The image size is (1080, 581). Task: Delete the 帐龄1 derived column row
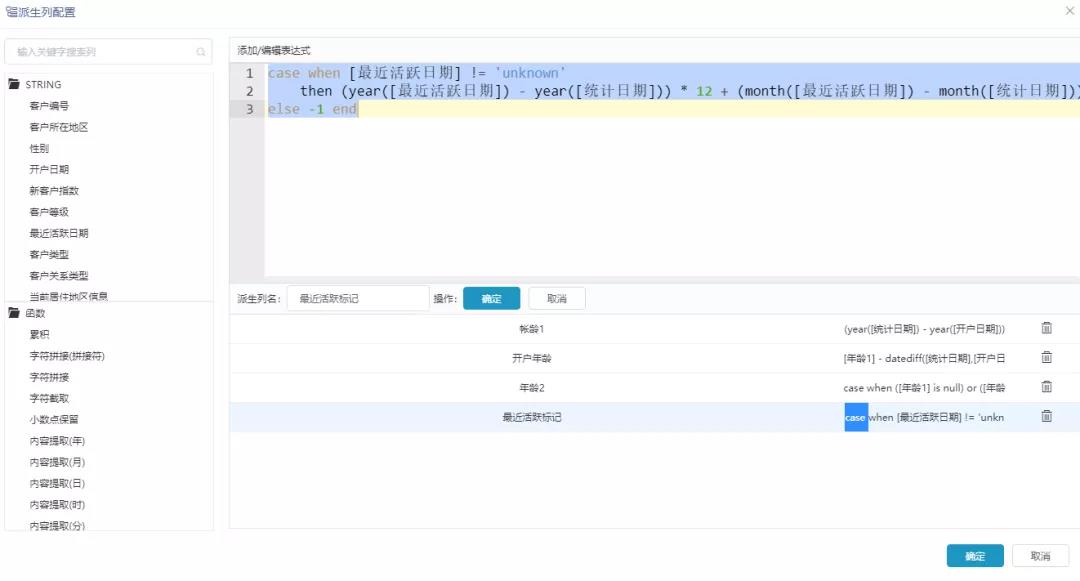click(x=1046, y=328)
